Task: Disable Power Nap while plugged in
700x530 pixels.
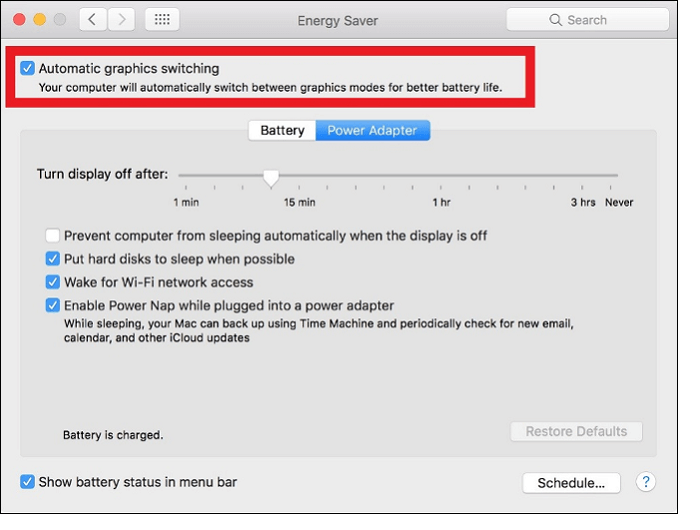Action: (52, 305)
